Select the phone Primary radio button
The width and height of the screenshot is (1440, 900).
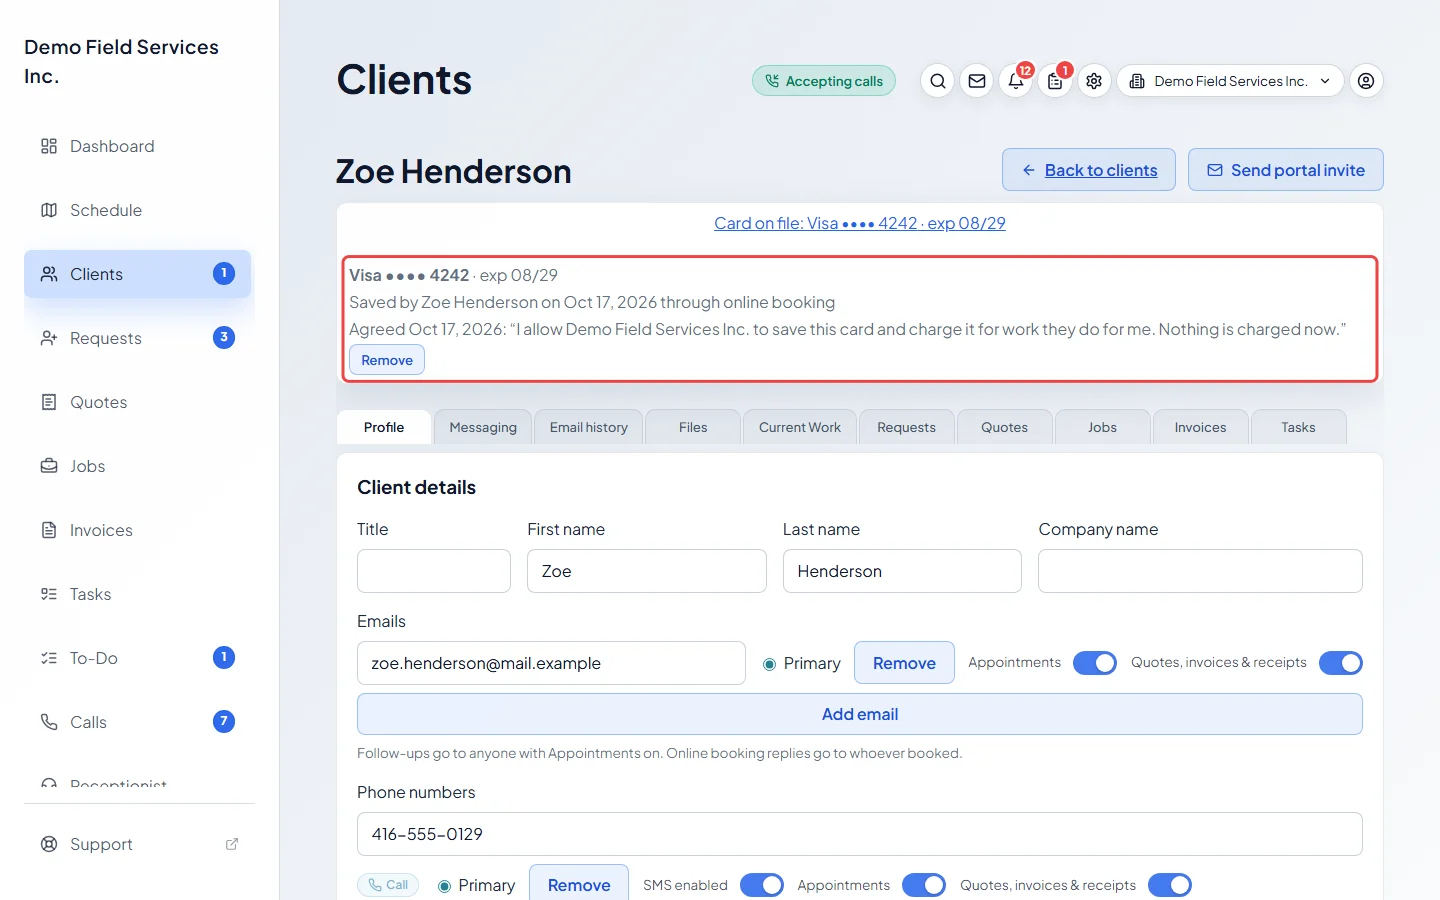click(444, 886)
